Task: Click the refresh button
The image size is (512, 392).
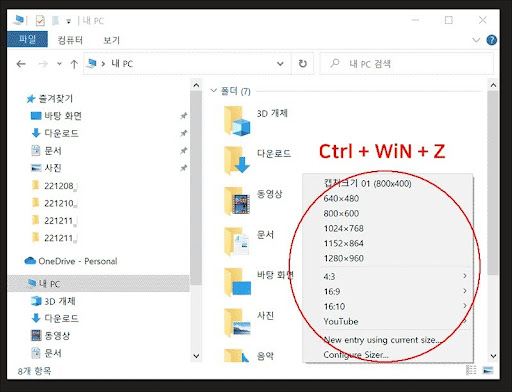Action: point(302,64)
